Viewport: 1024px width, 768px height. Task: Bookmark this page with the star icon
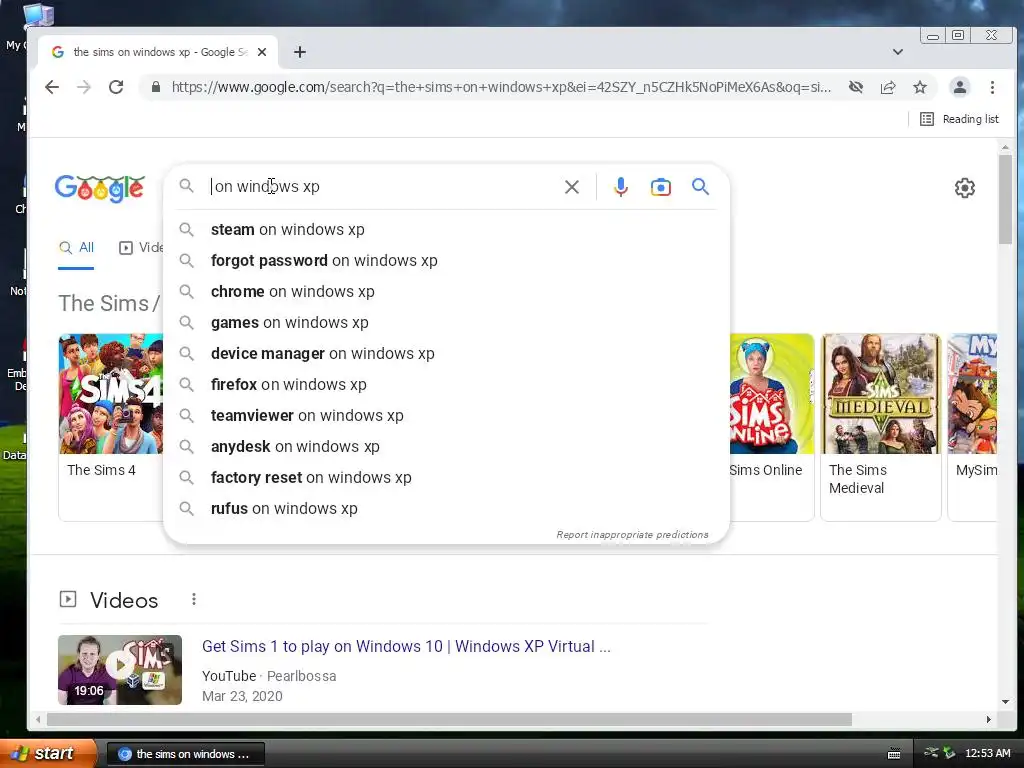click(920, 87)
